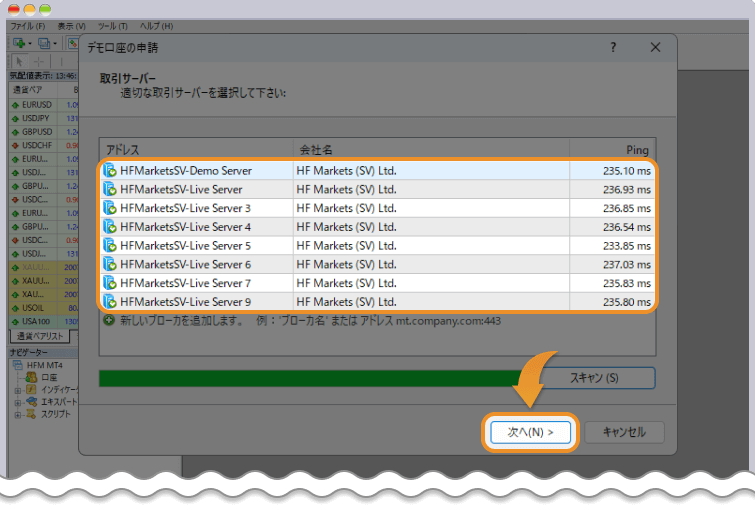Select the Cursor arrow tool
Viewport: 755px width, 508px height.
19,61
